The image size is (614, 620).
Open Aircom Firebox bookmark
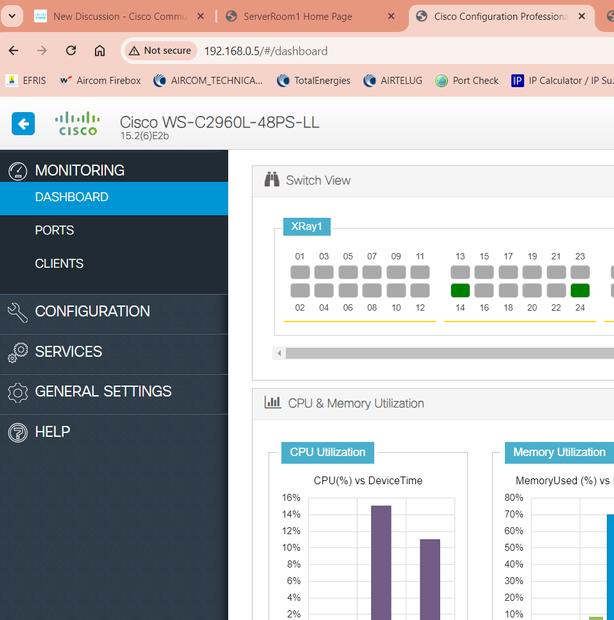click(100, 81)
